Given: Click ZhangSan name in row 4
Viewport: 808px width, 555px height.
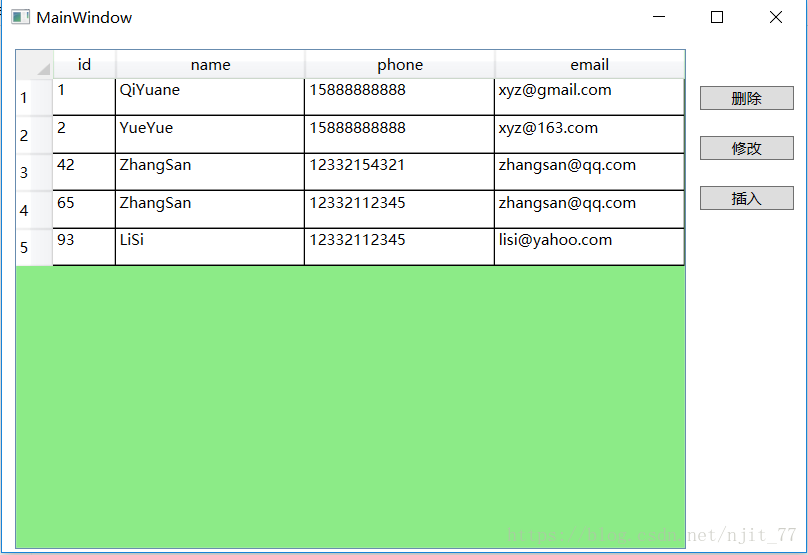Looking at the screenshot, I should 210,210.
